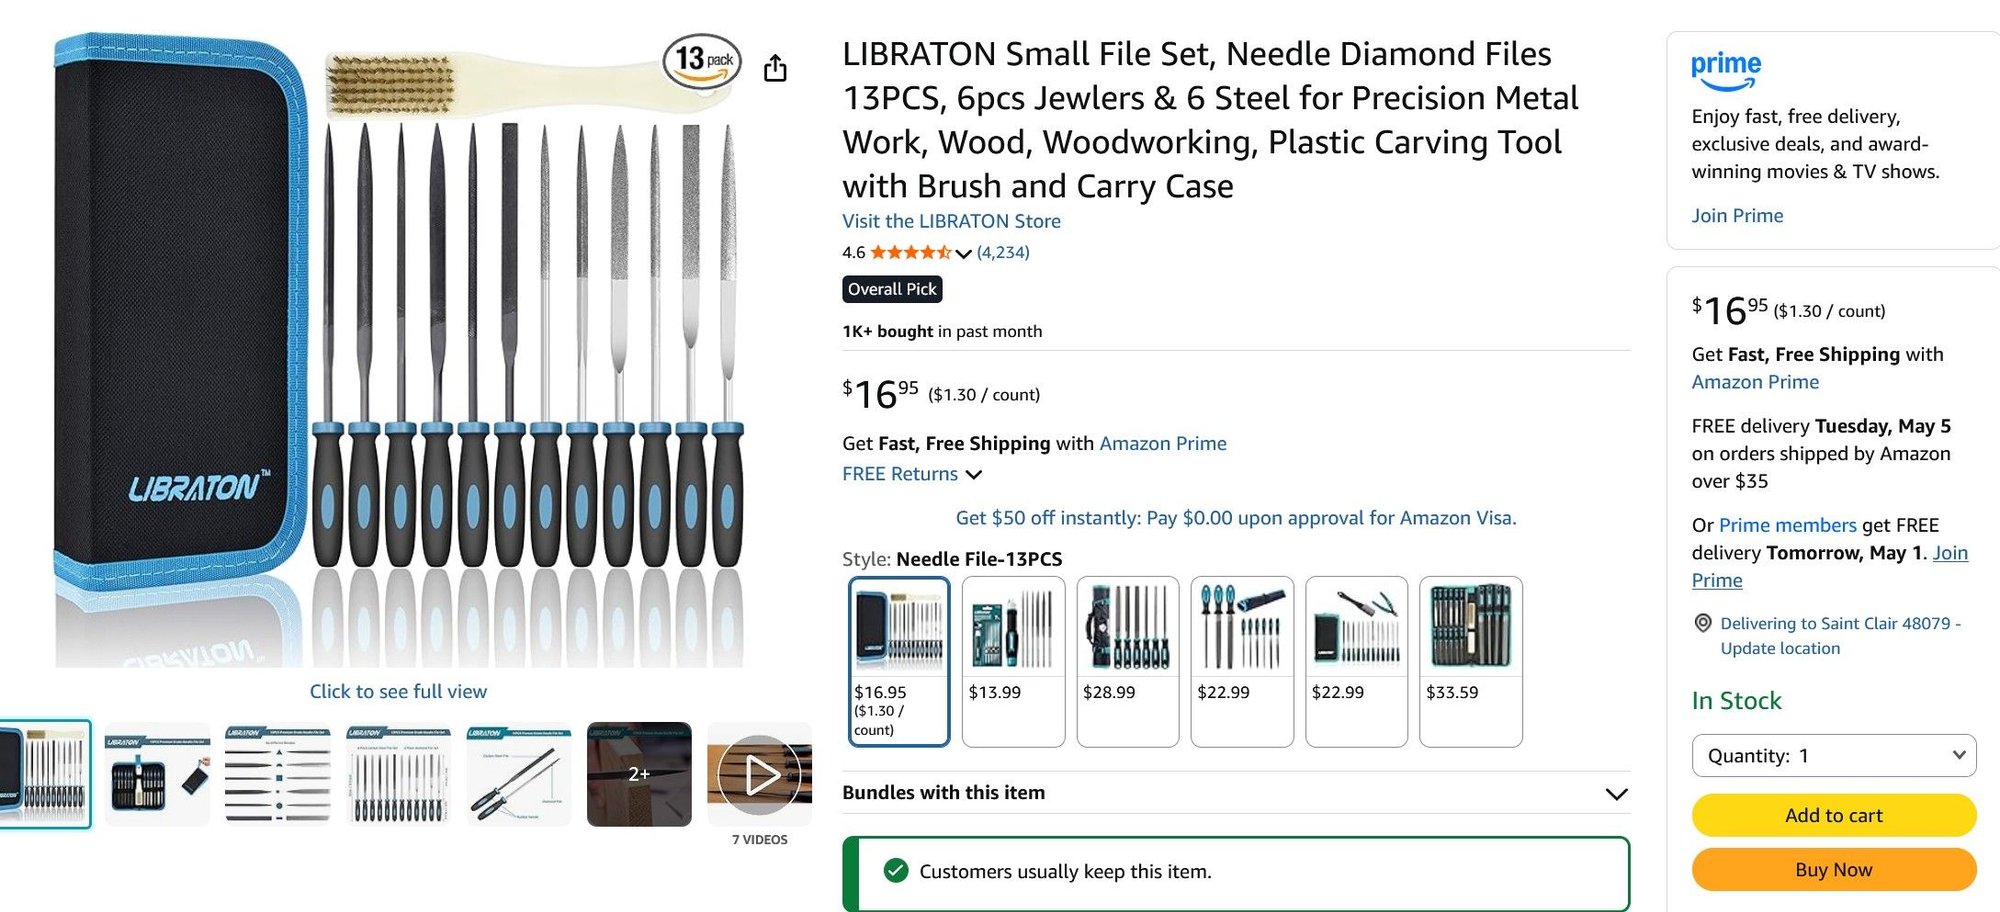Select the Needle File-13PCS $16.95 style
The width and height of the screenshot is (2000, 912).
coord(899,661)
